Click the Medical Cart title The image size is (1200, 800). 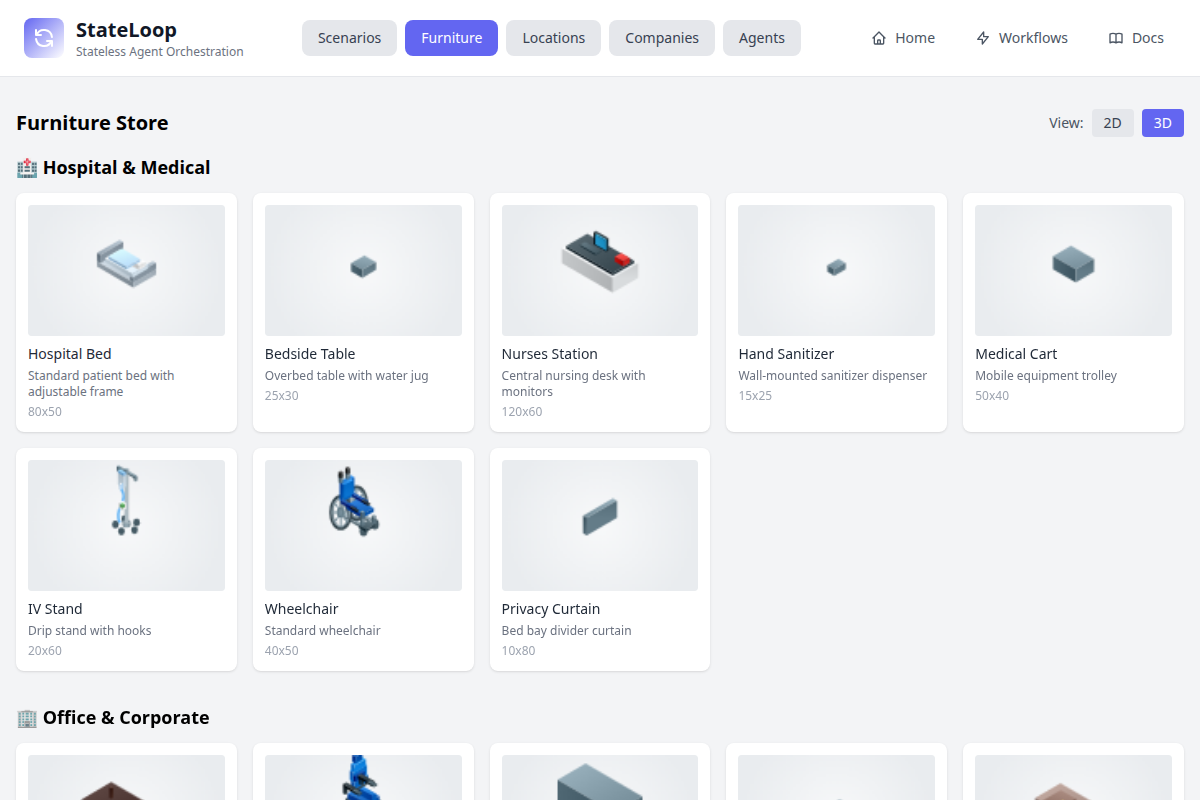click(1016, 354)
